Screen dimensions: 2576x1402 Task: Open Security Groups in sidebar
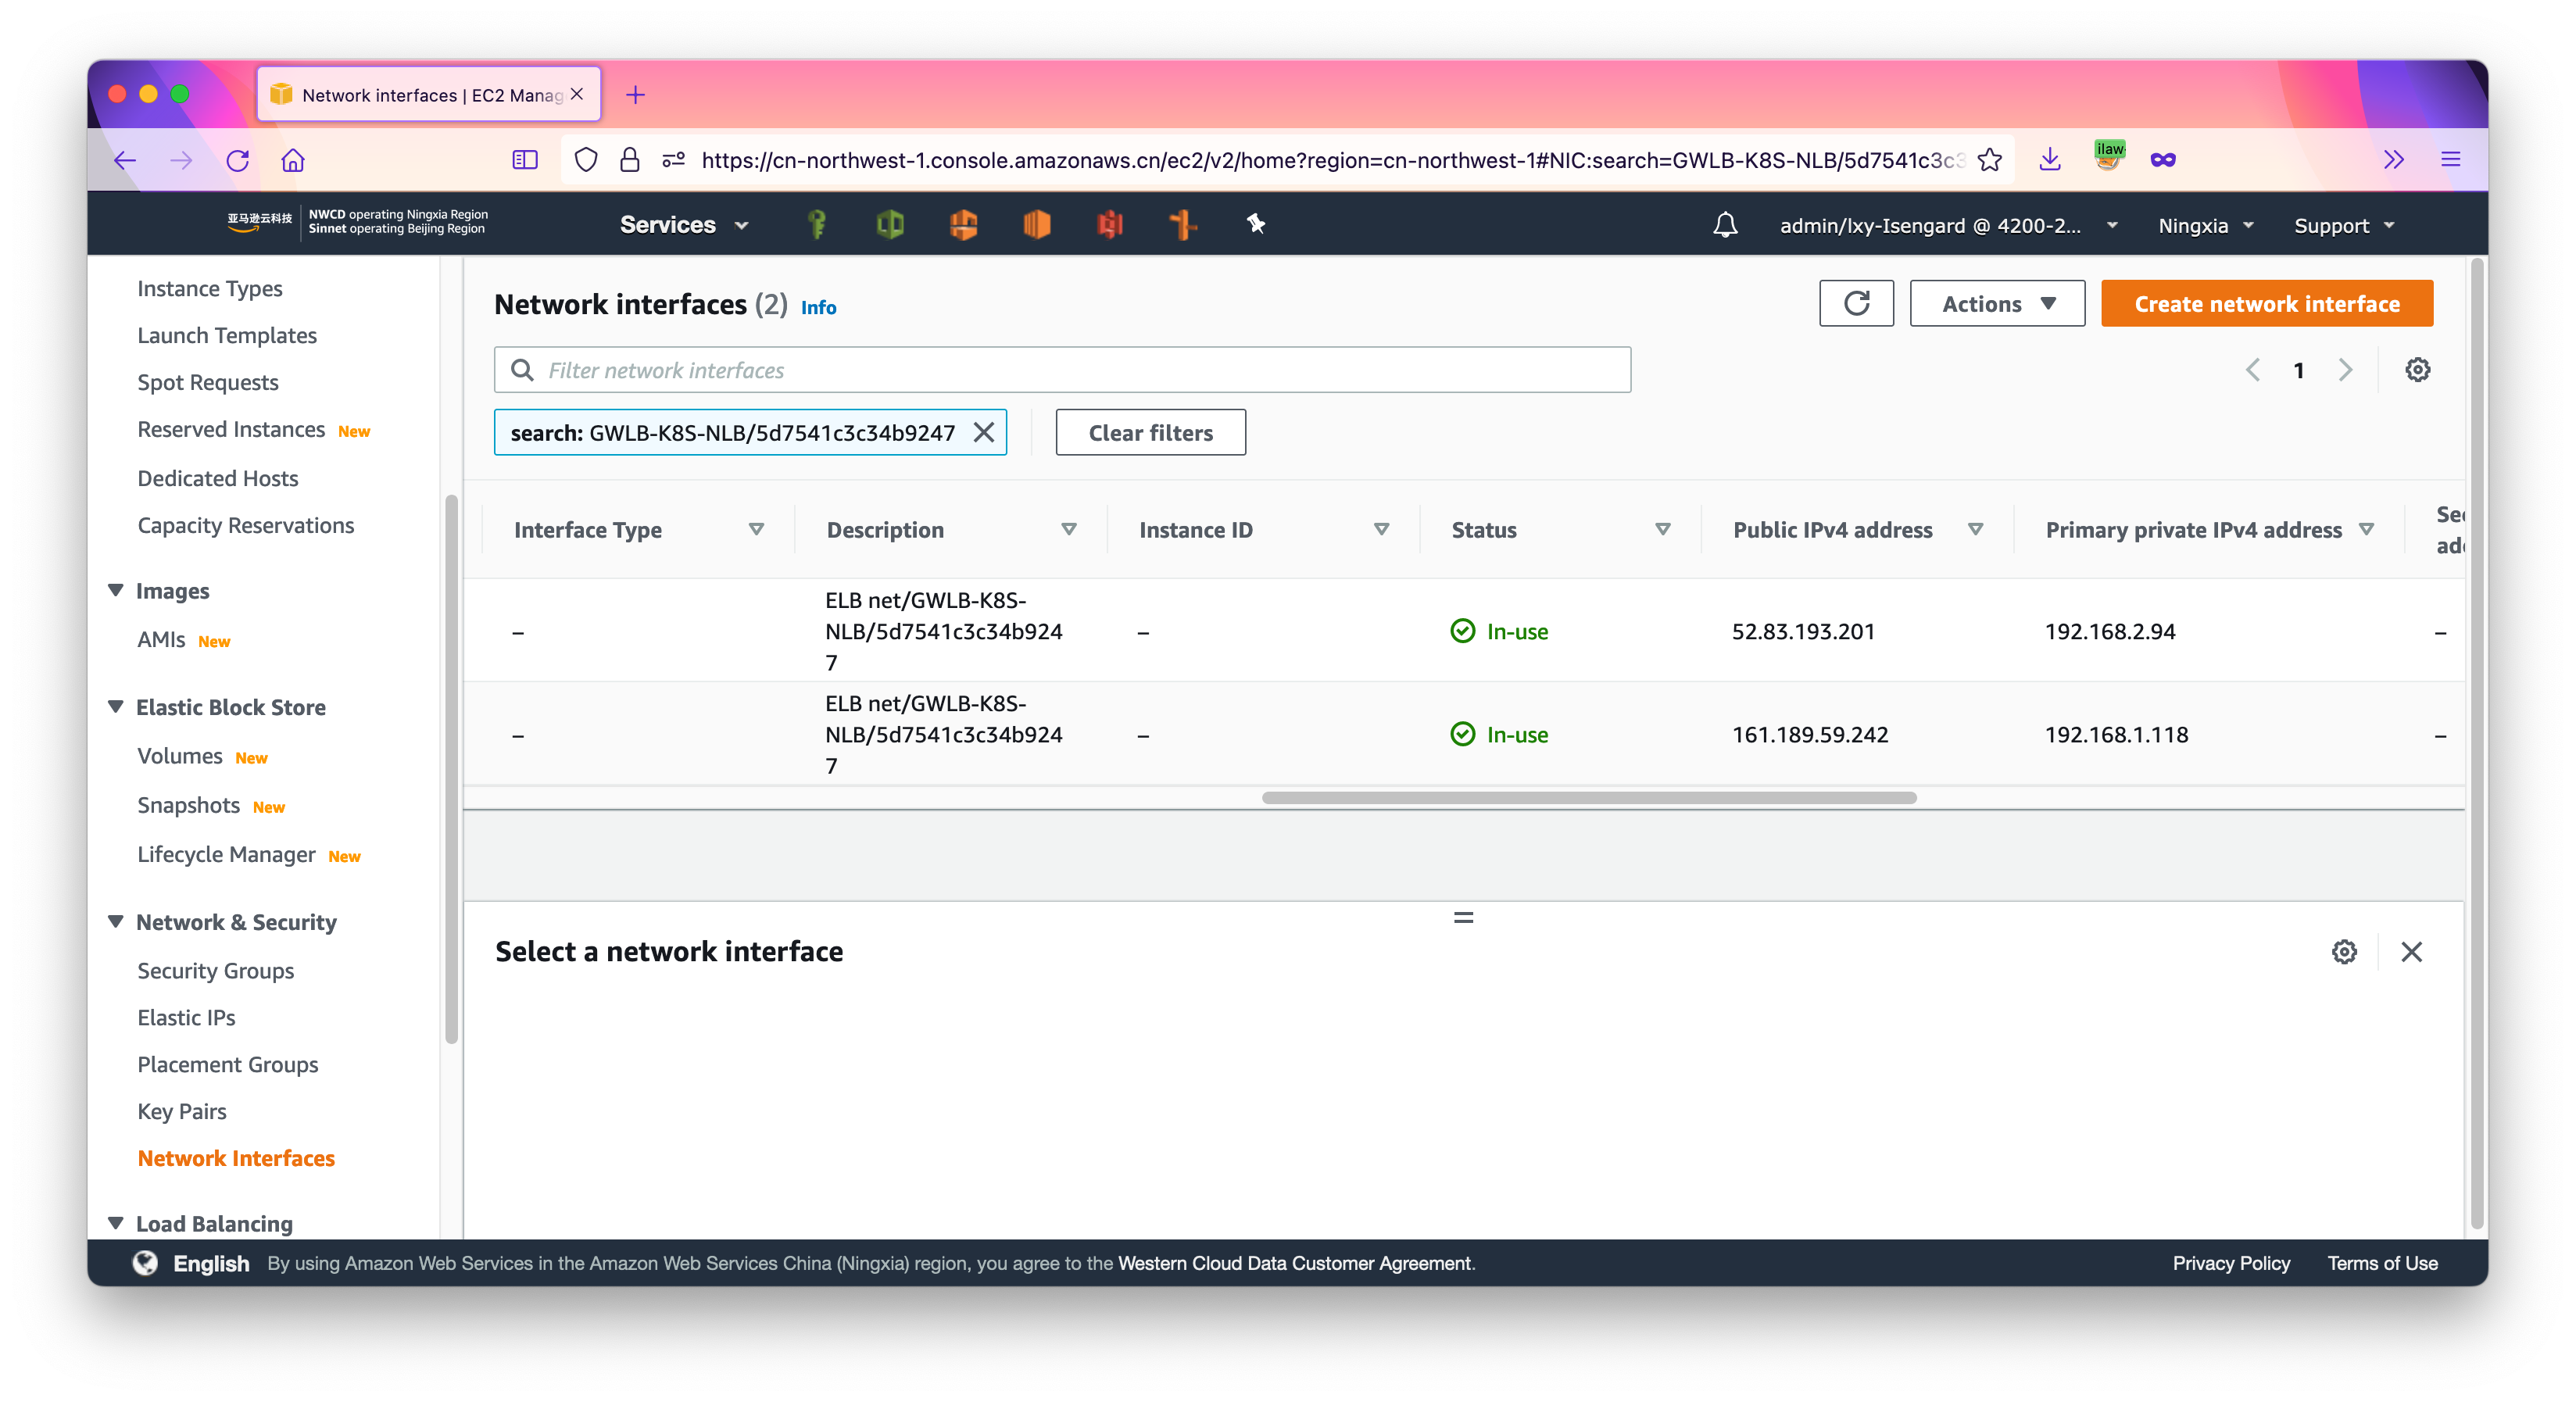[x=216, y=971]
